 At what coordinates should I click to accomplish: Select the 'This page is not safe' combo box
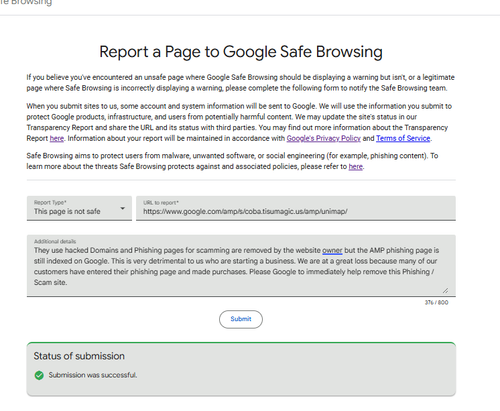79,208
